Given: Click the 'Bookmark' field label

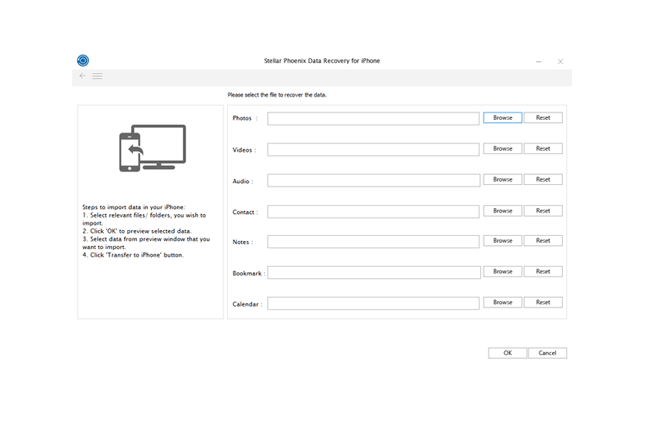Looking at the screenshot, I should coord(247,273).
